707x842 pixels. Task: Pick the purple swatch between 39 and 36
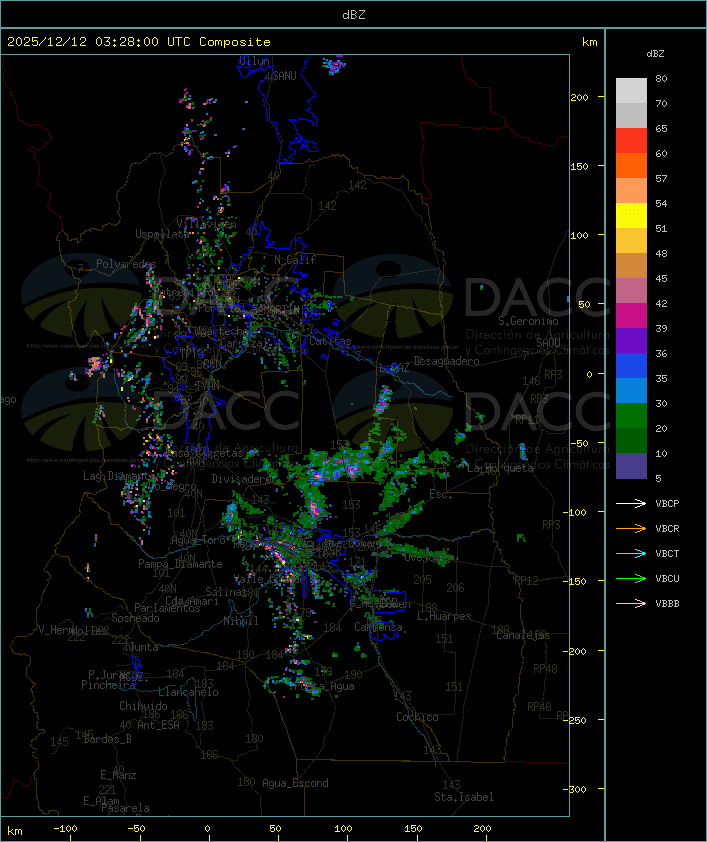[631, 340]
